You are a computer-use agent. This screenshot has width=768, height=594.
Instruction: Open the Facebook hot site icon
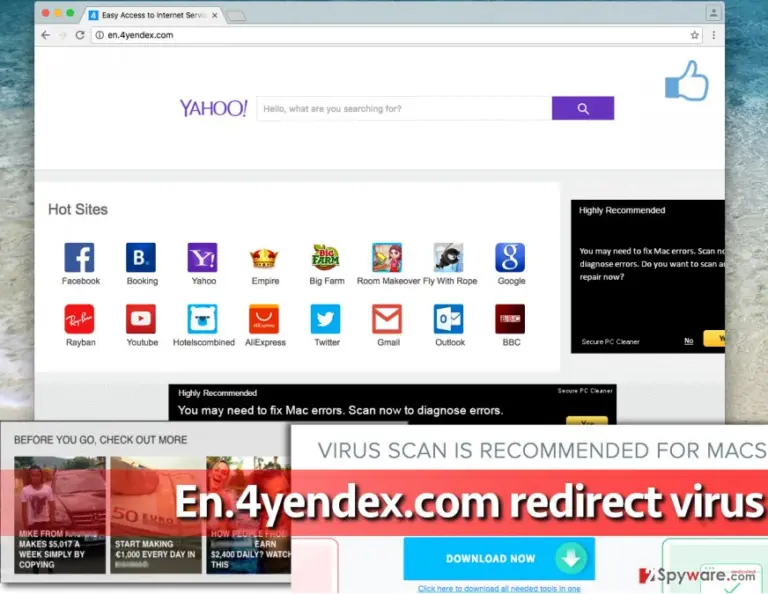click(x=79, y=257)
